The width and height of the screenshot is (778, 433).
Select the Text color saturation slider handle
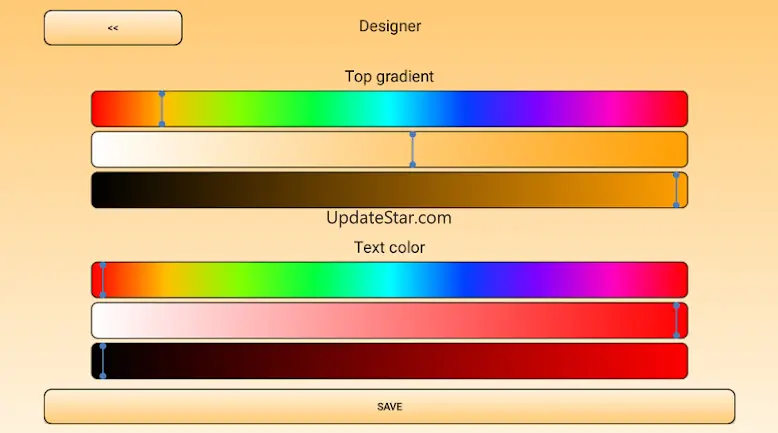click(x=676, y=320)
